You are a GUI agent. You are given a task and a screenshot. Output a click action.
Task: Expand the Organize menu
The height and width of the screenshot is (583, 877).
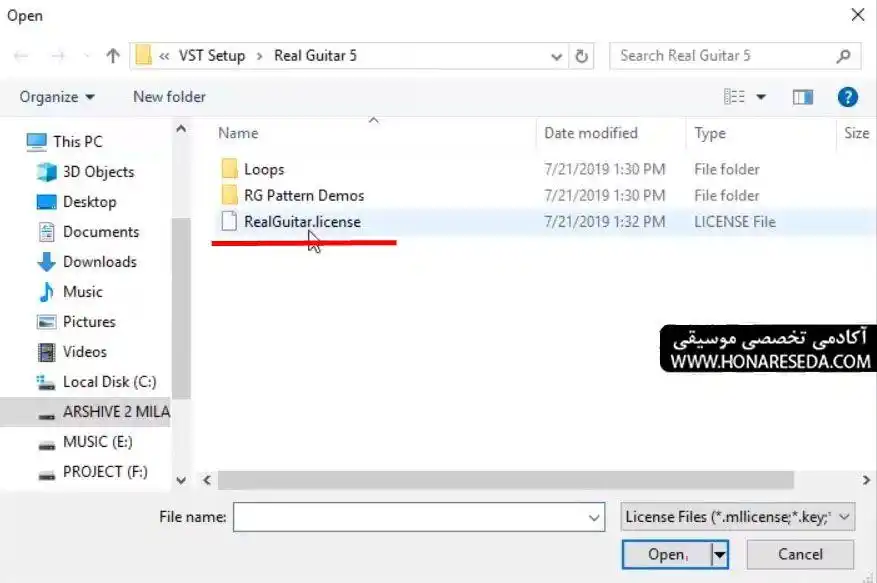(x=57, y=97)
